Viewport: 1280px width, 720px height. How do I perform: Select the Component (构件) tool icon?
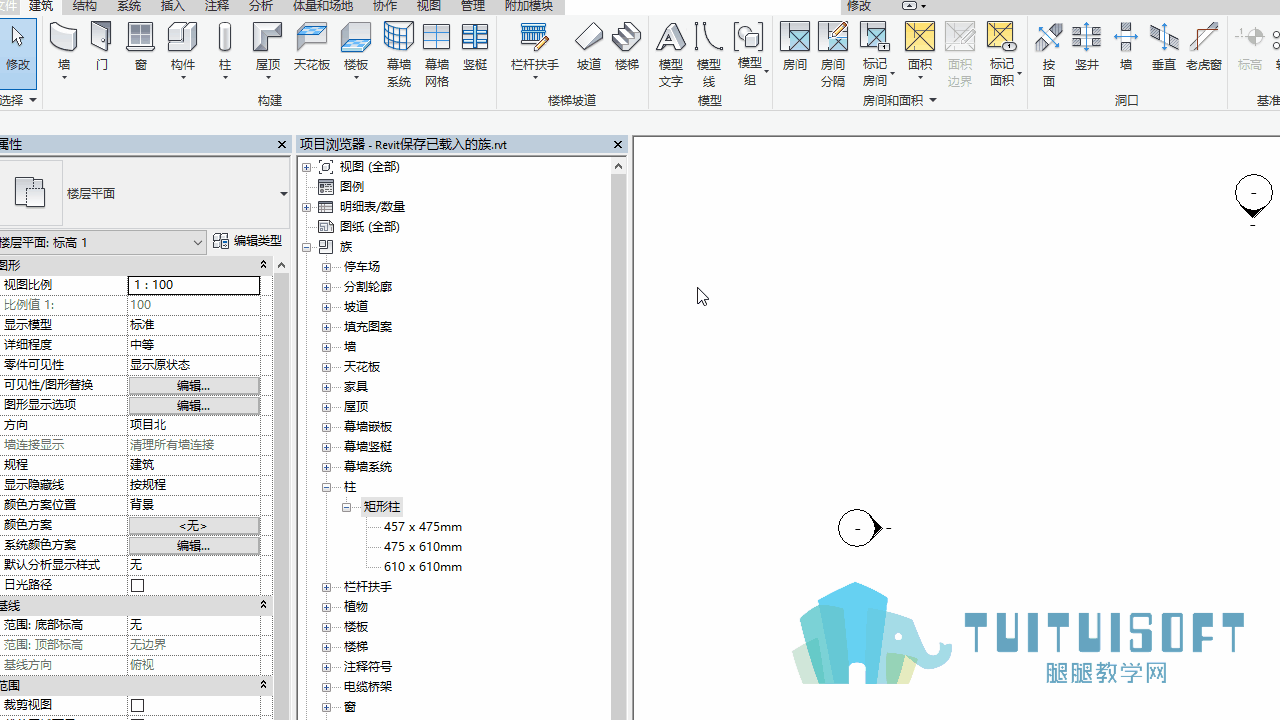[x=183, y=39]
